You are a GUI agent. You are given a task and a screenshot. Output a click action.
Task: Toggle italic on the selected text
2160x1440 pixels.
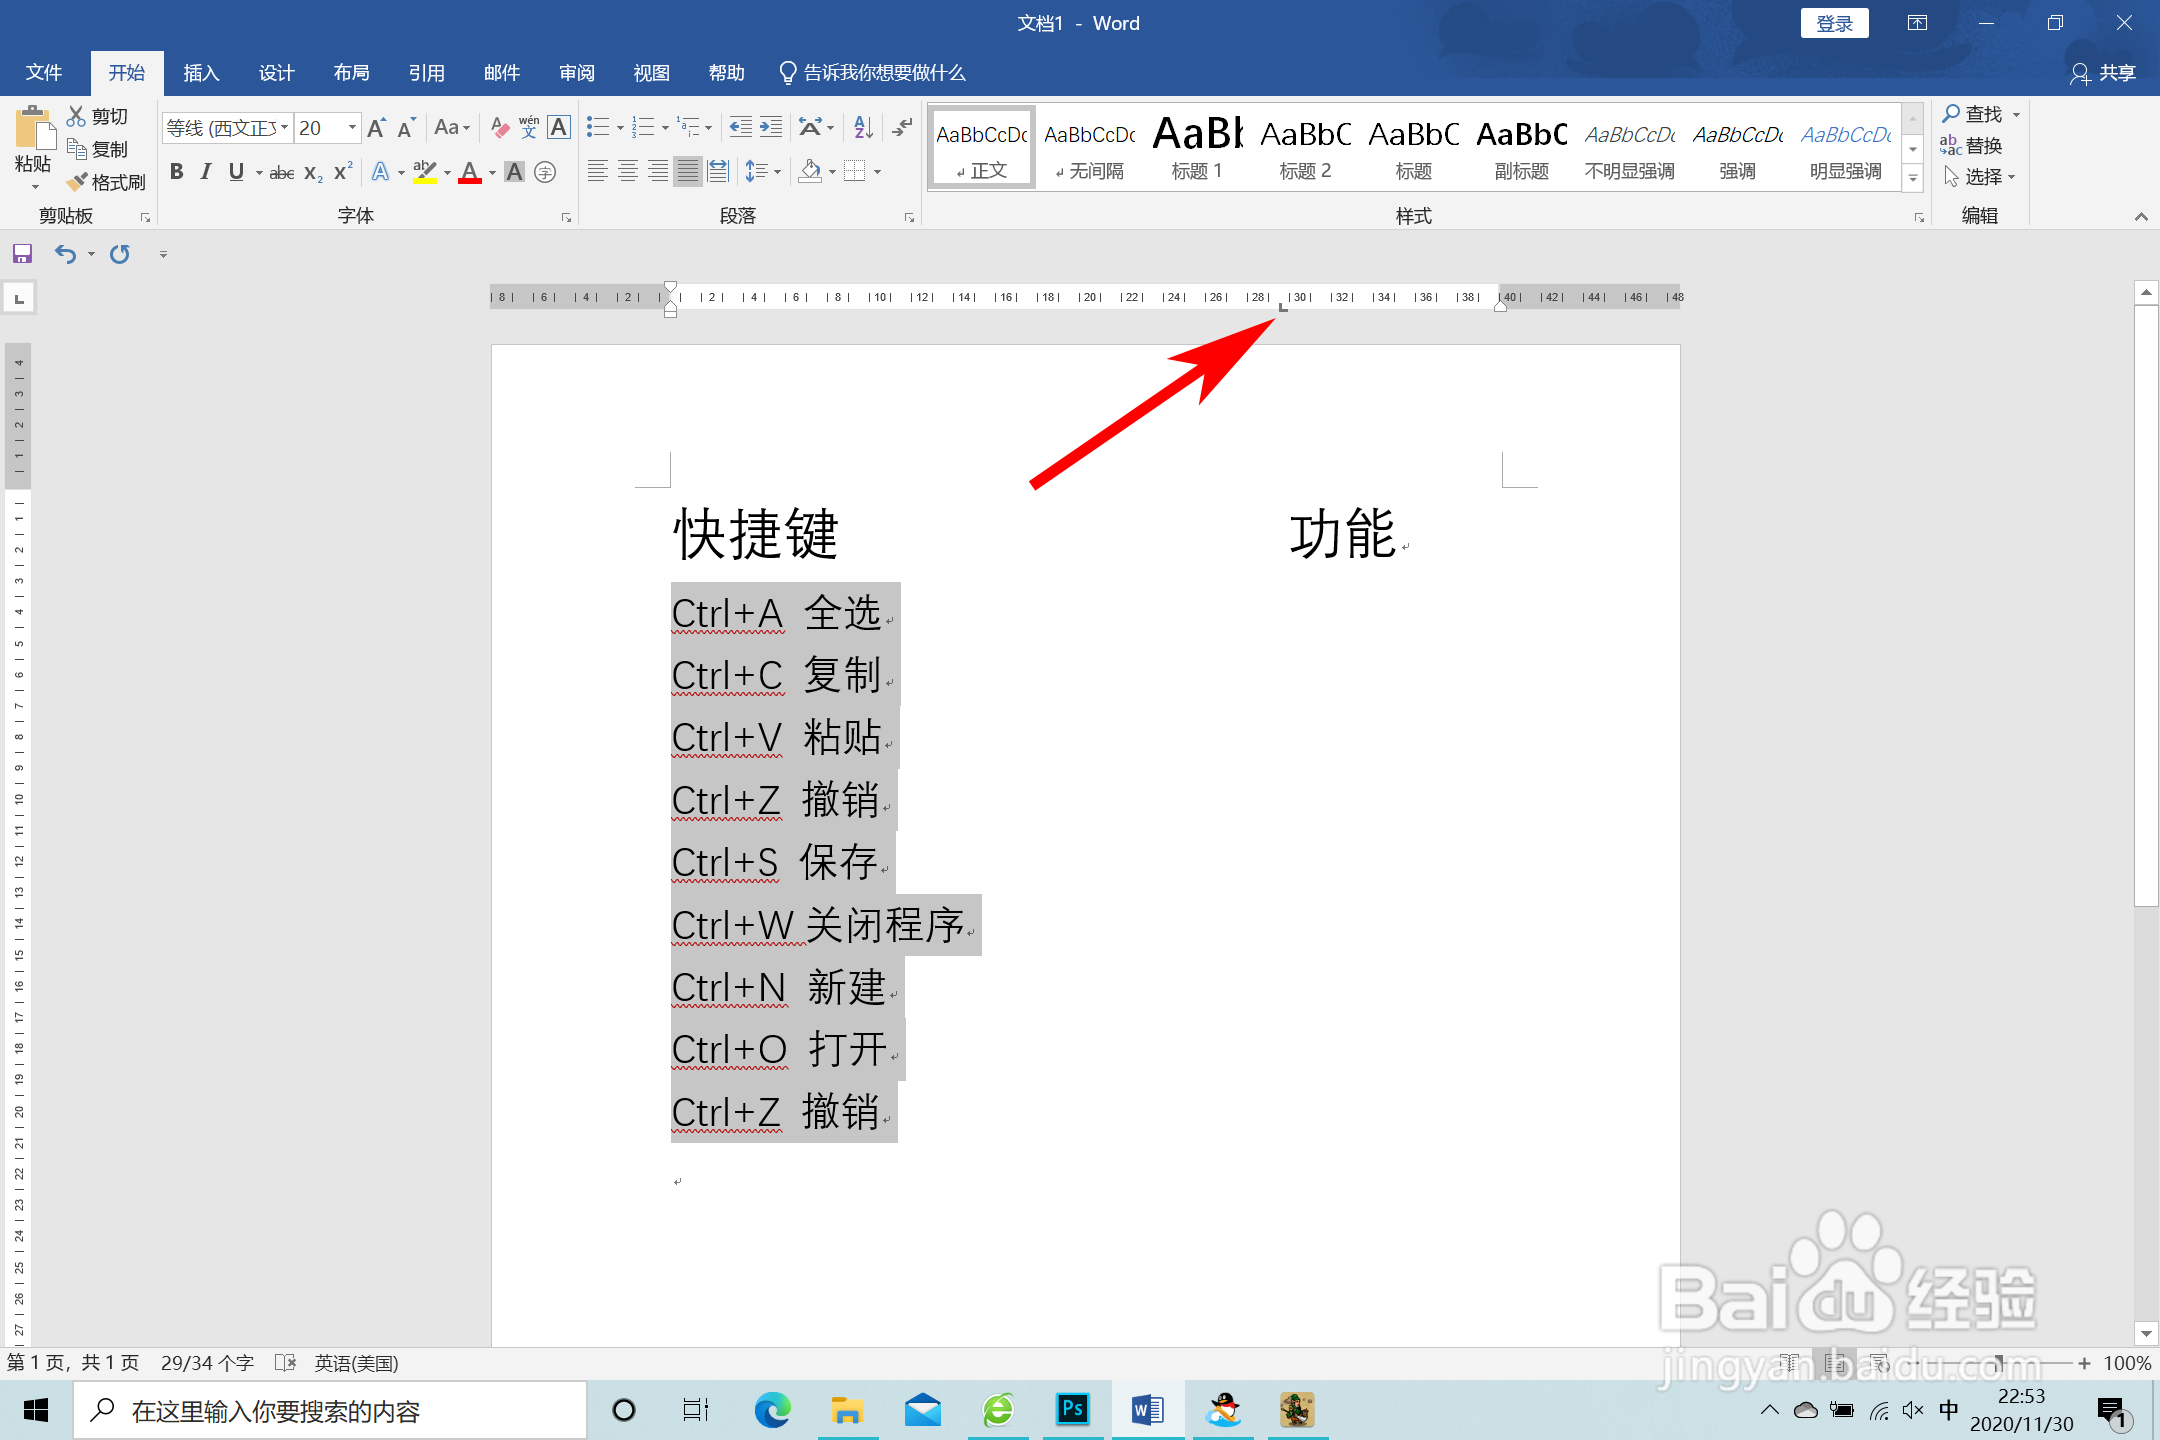pos(205,171)
